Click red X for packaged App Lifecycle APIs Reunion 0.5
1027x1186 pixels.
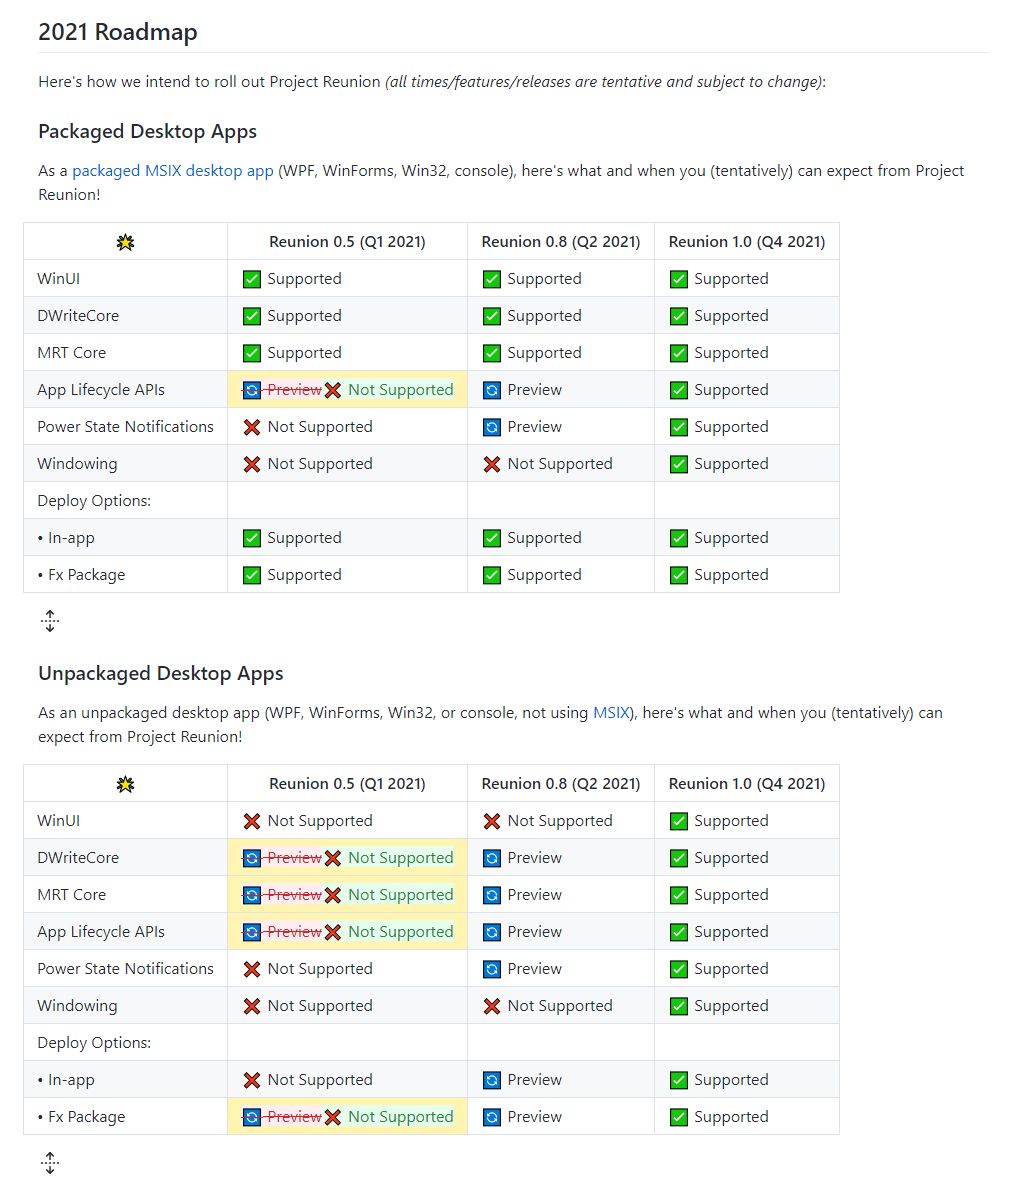point(333,390)
